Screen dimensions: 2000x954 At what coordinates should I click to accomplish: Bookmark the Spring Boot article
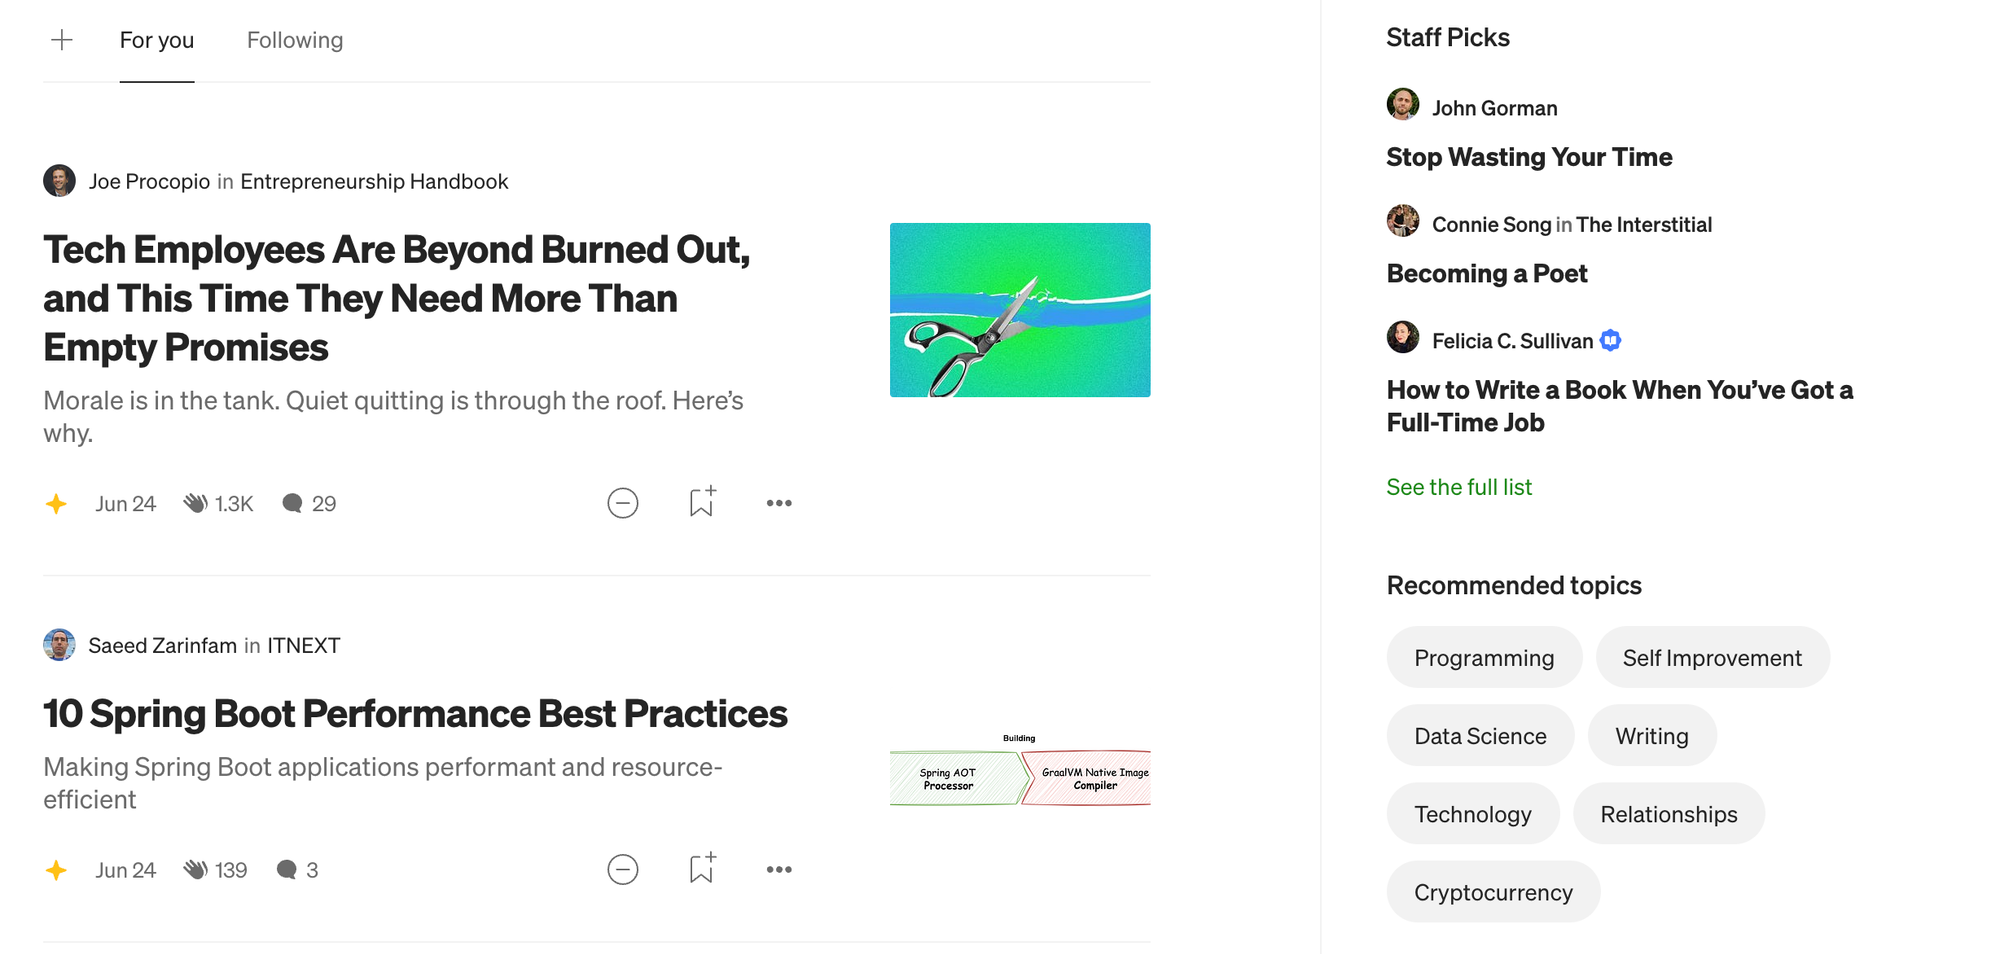[x=701, y=869]
